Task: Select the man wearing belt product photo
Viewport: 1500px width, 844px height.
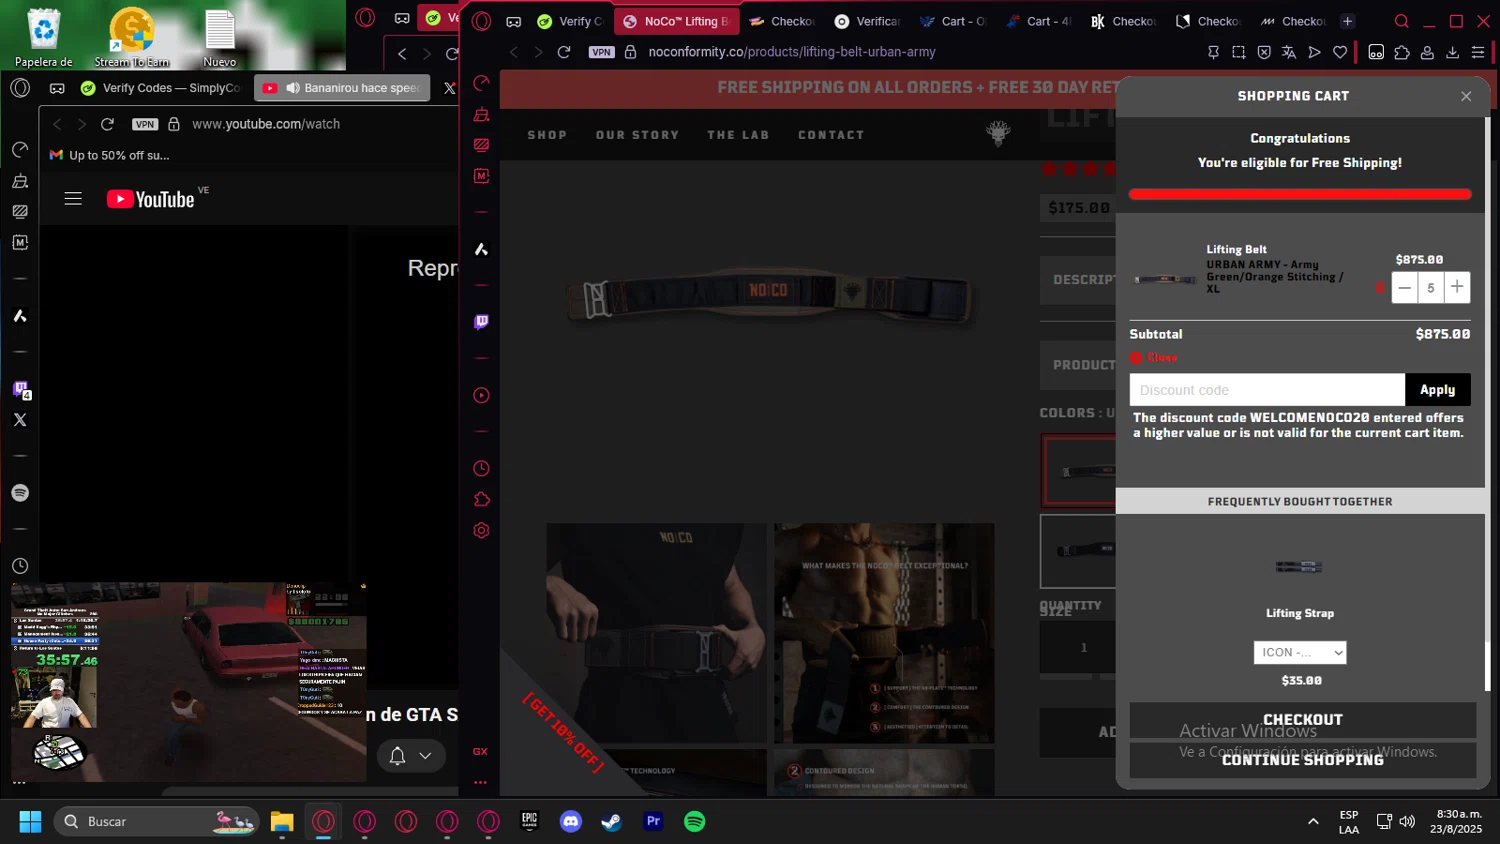Action: pyautogui.click(x=656, y=633)
